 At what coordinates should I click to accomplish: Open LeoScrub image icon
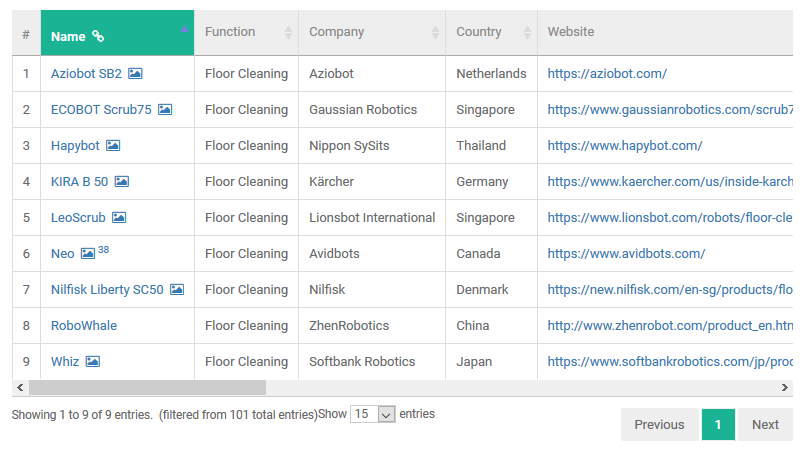click(x=119, y=217)
